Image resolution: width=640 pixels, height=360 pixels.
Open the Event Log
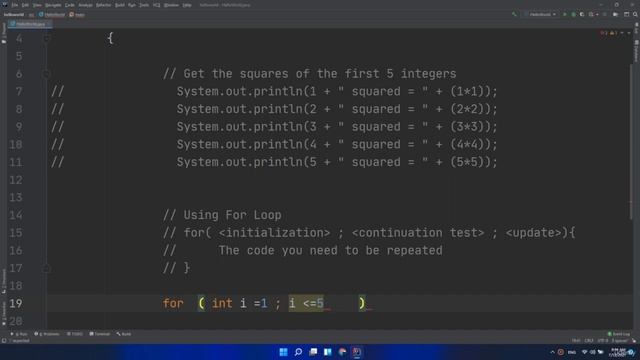(x=619, y=334)
